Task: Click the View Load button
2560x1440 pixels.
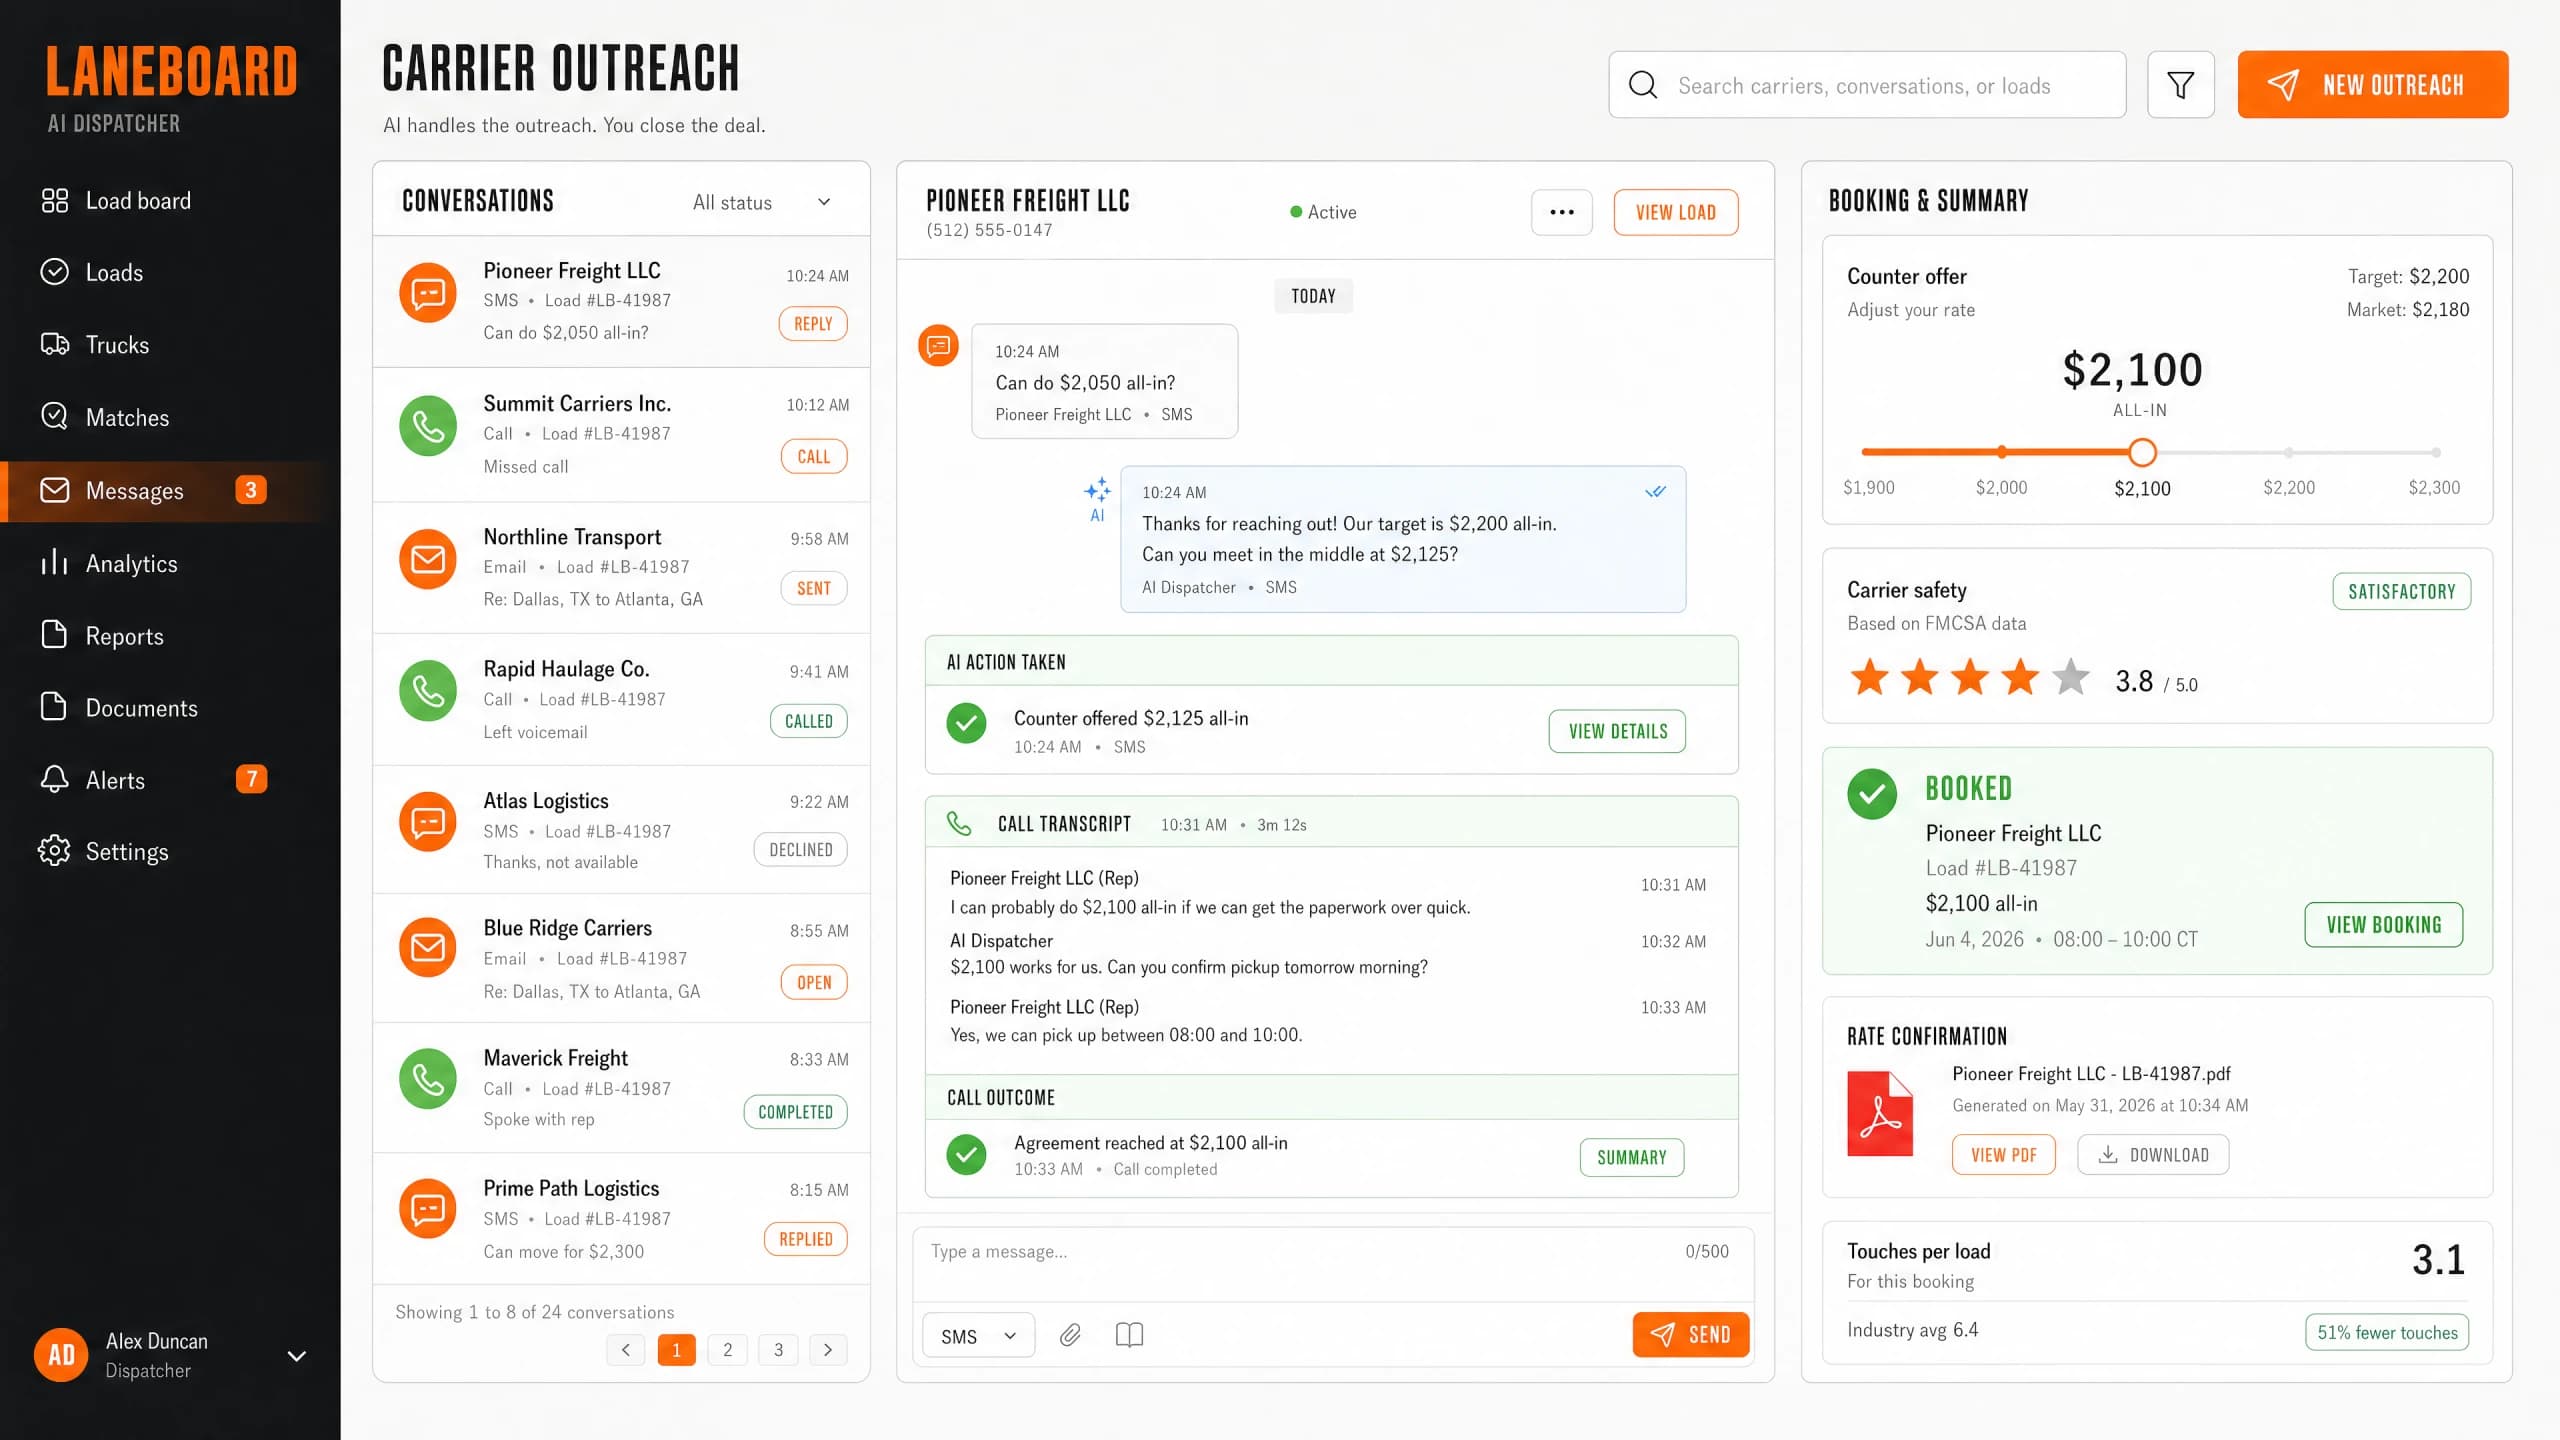Action: click(x=1676, y=212)
